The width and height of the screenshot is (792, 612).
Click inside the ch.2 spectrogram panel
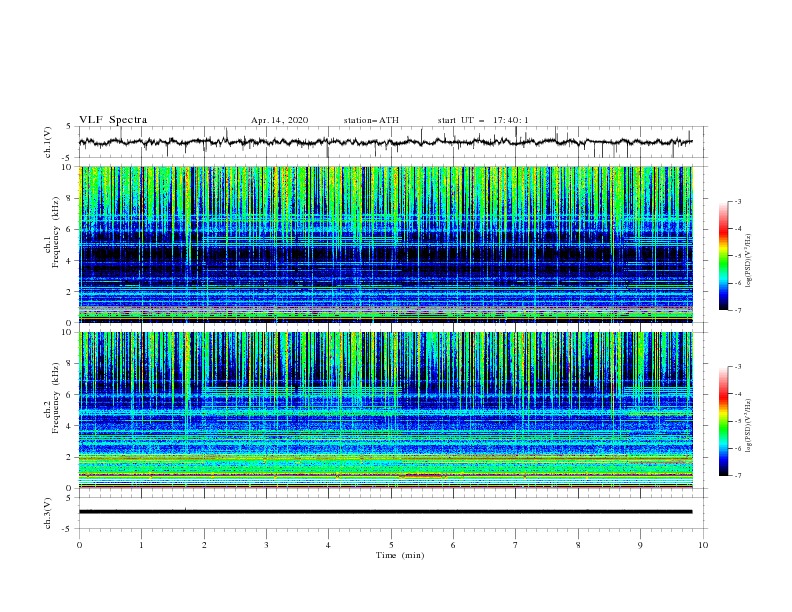pos(386,410)
